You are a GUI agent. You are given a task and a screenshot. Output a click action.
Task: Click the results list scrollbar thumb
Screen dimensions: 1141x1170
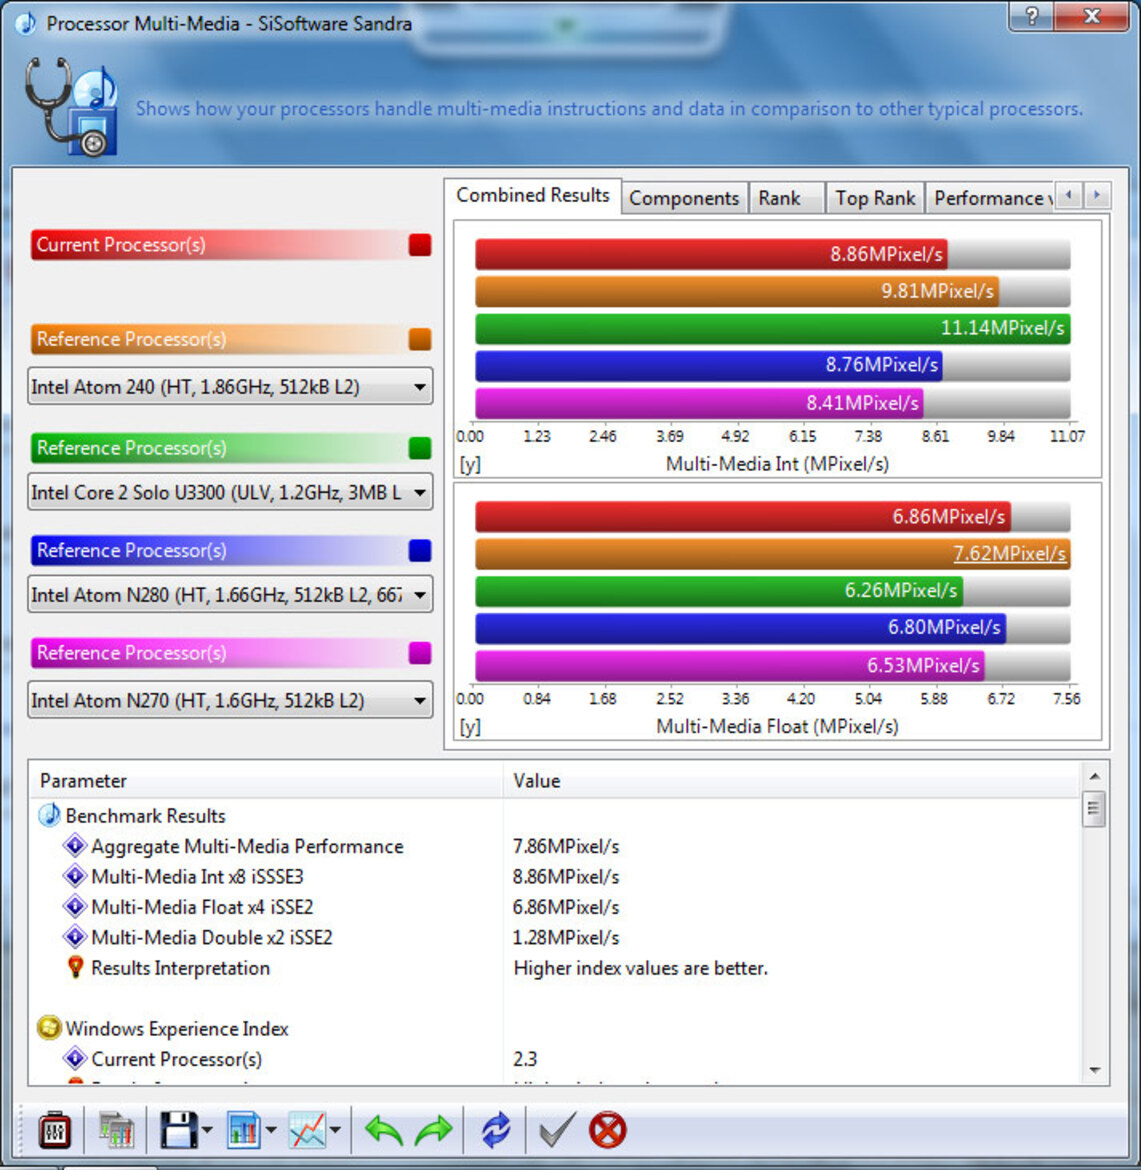pyautogui.click(x=1094, y=809)
